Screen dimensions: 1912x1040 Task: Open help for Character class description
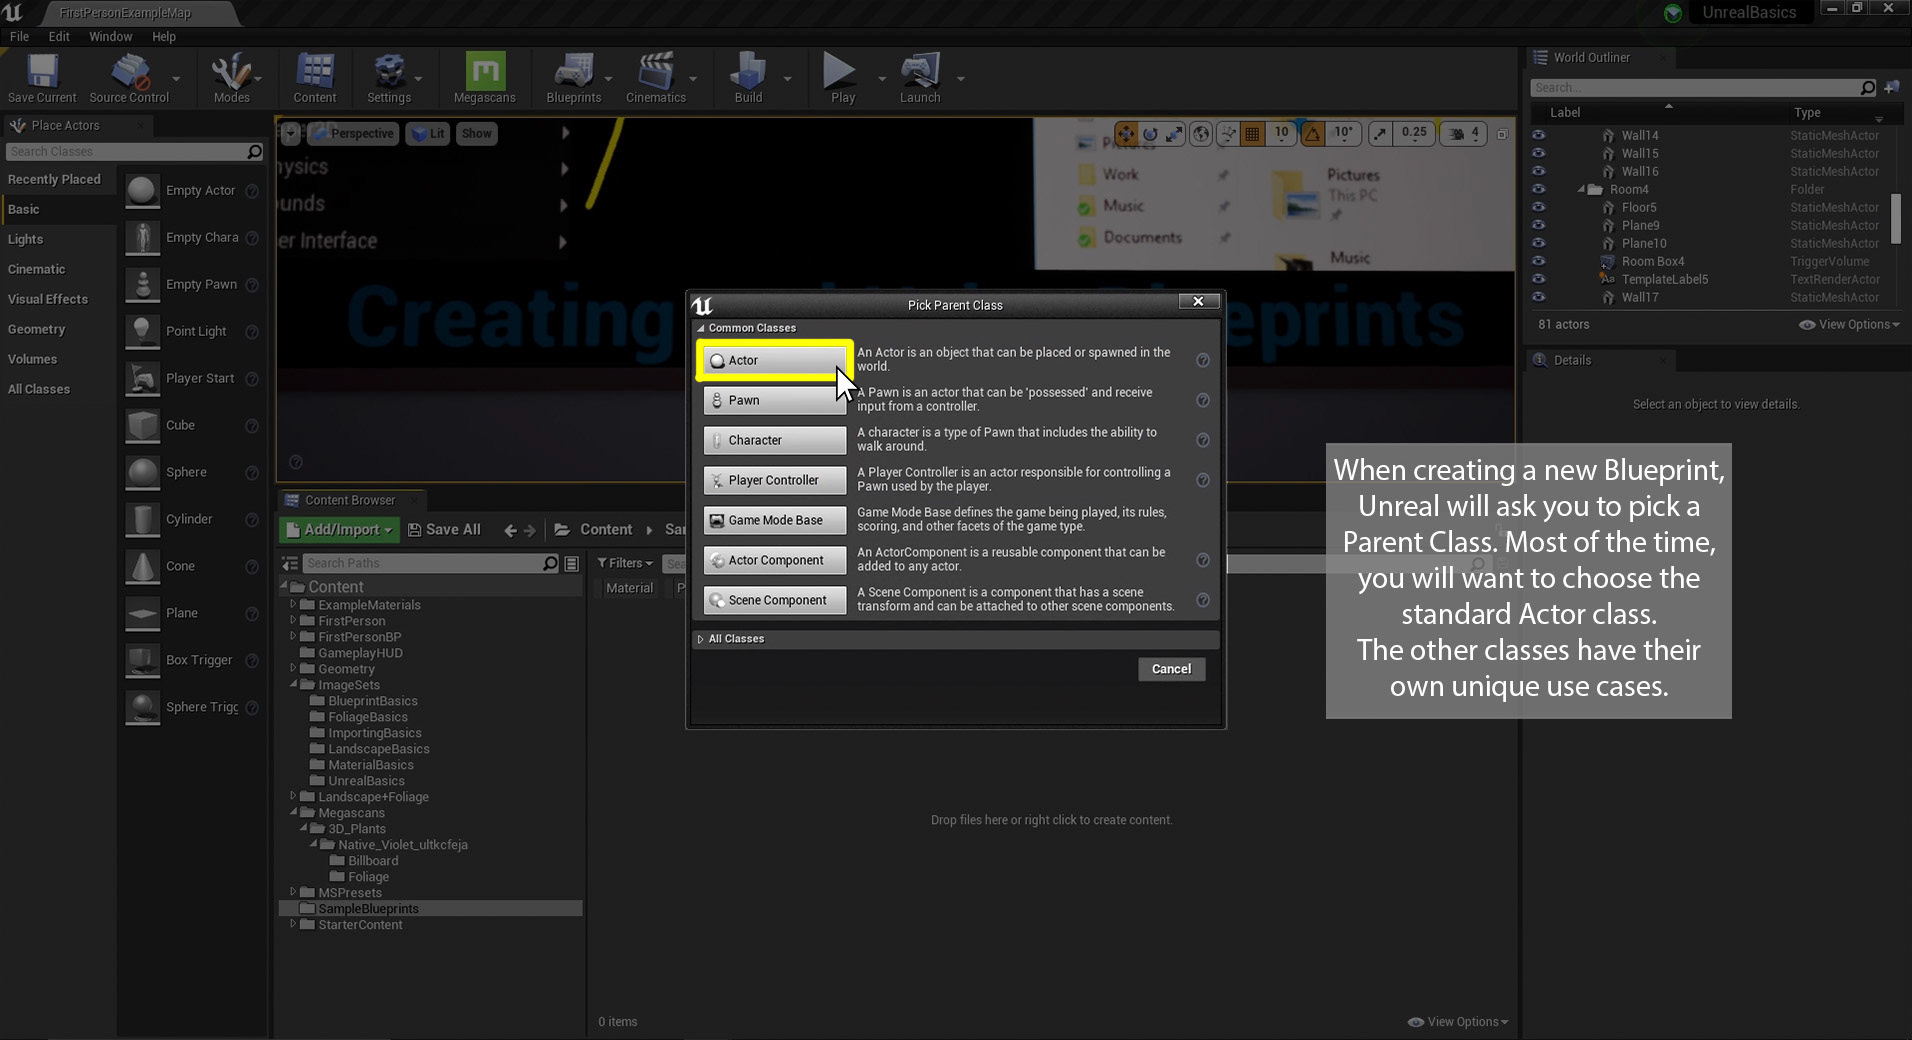1203,440
